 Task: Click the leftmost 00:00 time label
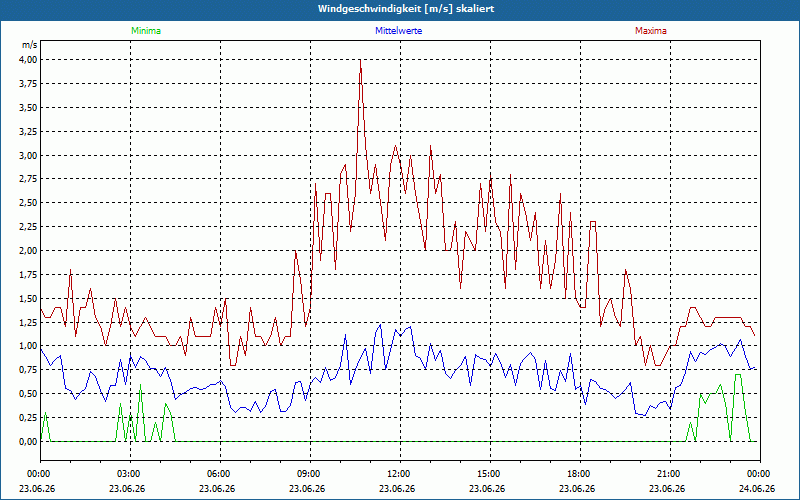coord(37,474)
